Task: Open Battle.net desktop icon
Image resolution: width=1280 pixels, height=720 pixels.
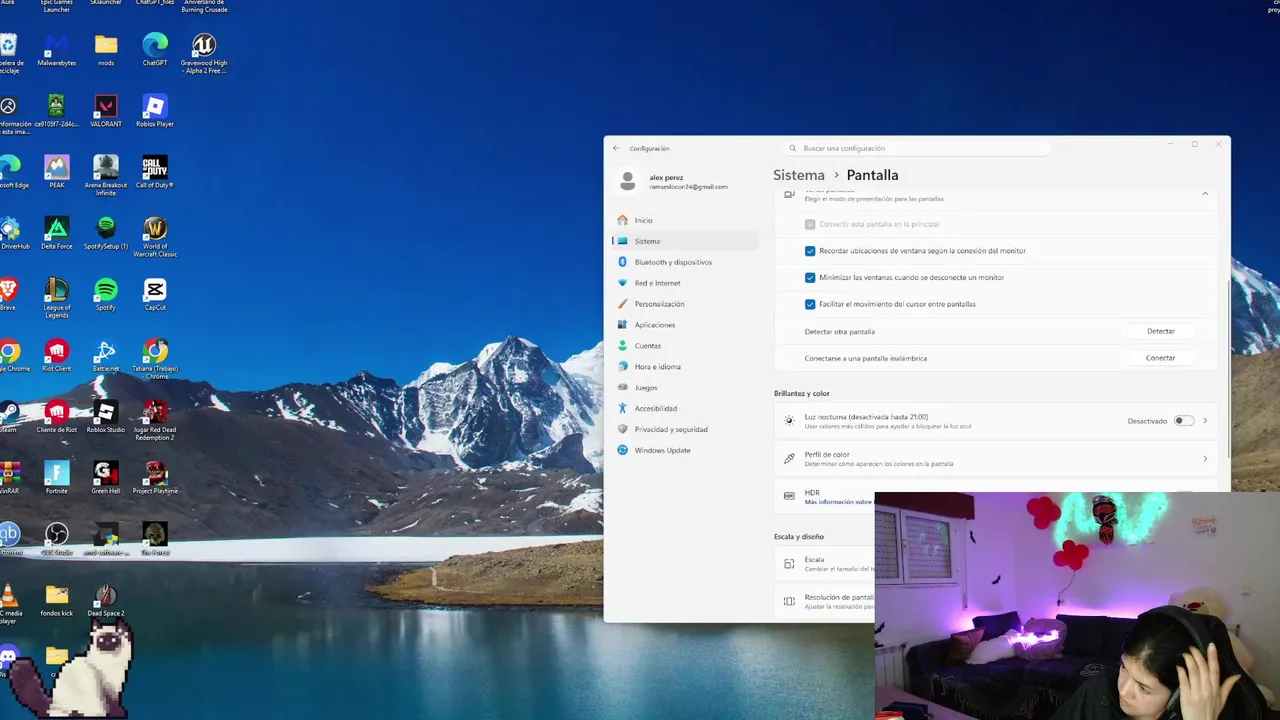Action: 106,355
